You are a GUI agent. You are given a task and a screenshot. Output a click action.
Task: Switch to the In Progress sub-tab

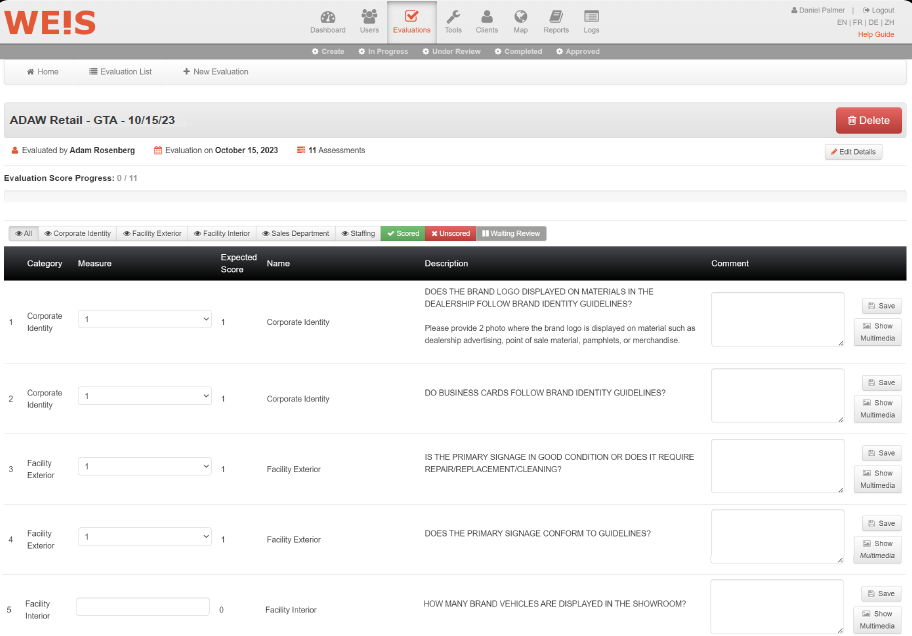click(386, 51)
